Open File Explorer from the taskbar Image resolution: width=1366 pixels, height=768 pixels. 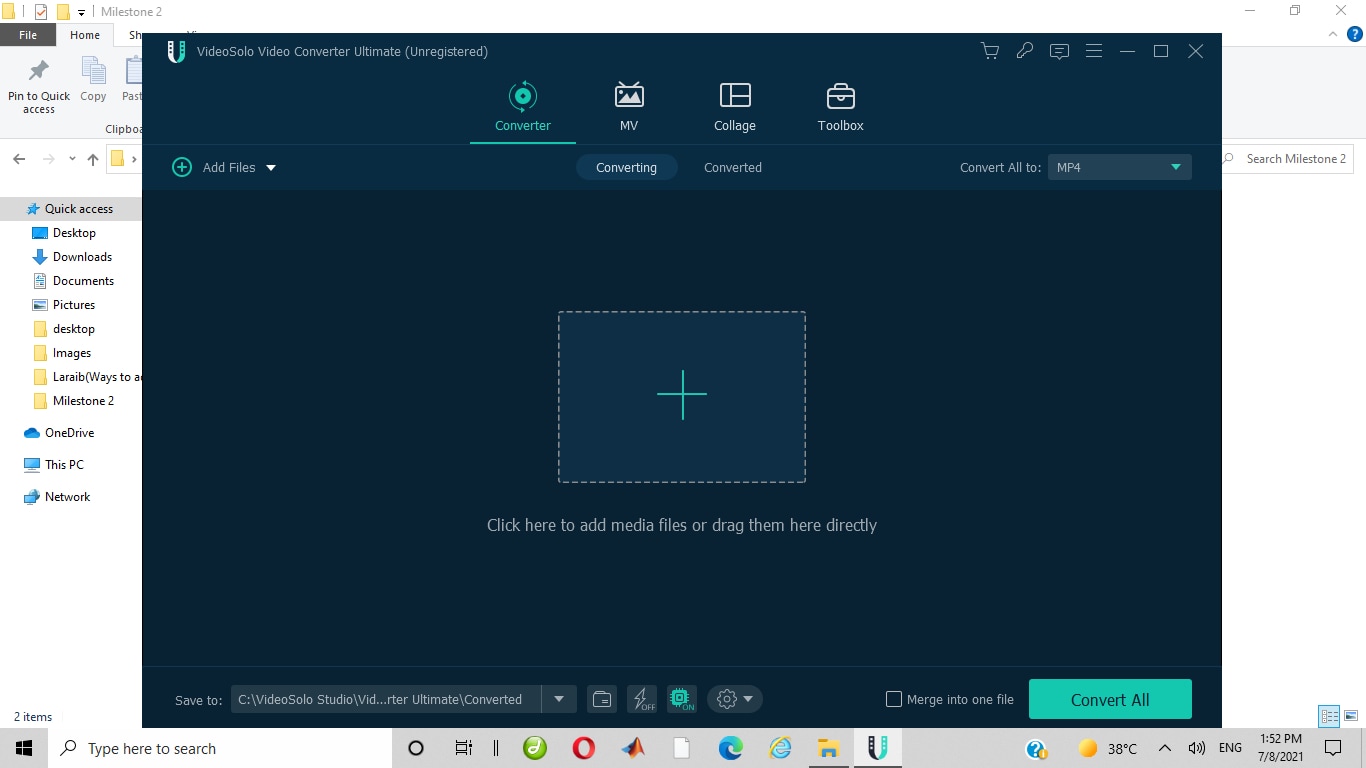[x=828, y=748]
